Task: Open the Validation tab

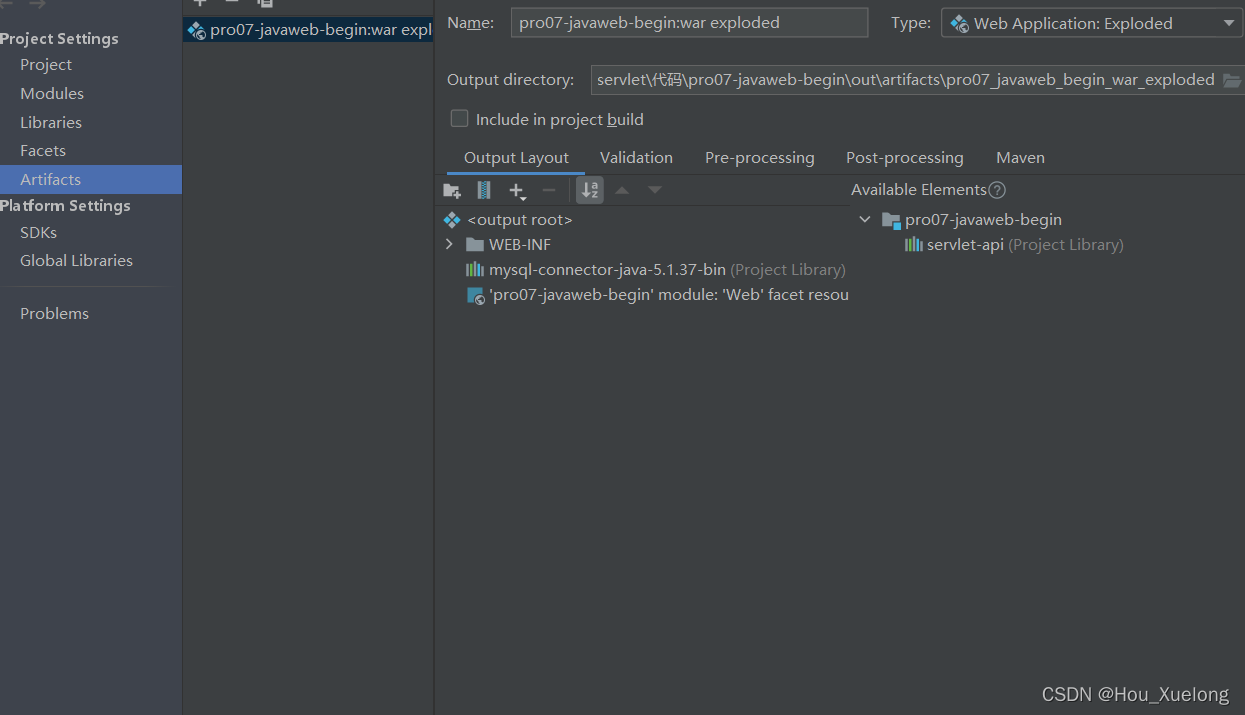Action: tap(636, 157)
